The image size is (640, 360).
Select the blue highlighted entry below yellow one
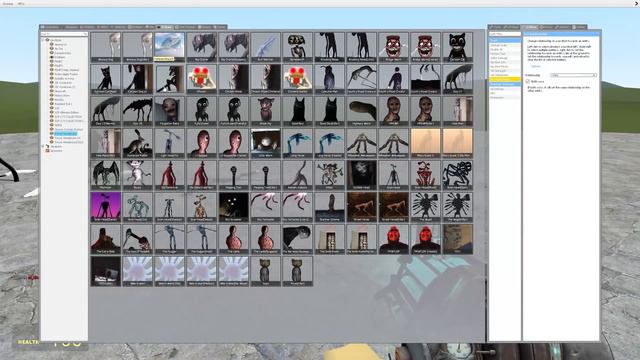click(x=505, y=84)
